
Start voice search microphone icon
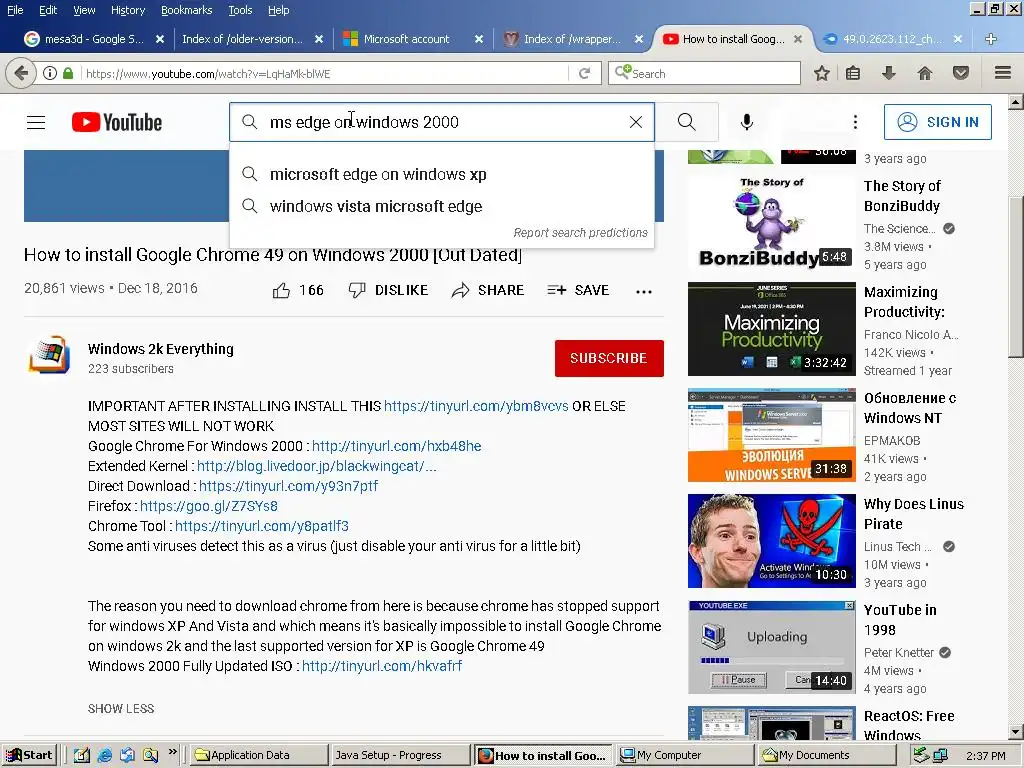[747, 122]
